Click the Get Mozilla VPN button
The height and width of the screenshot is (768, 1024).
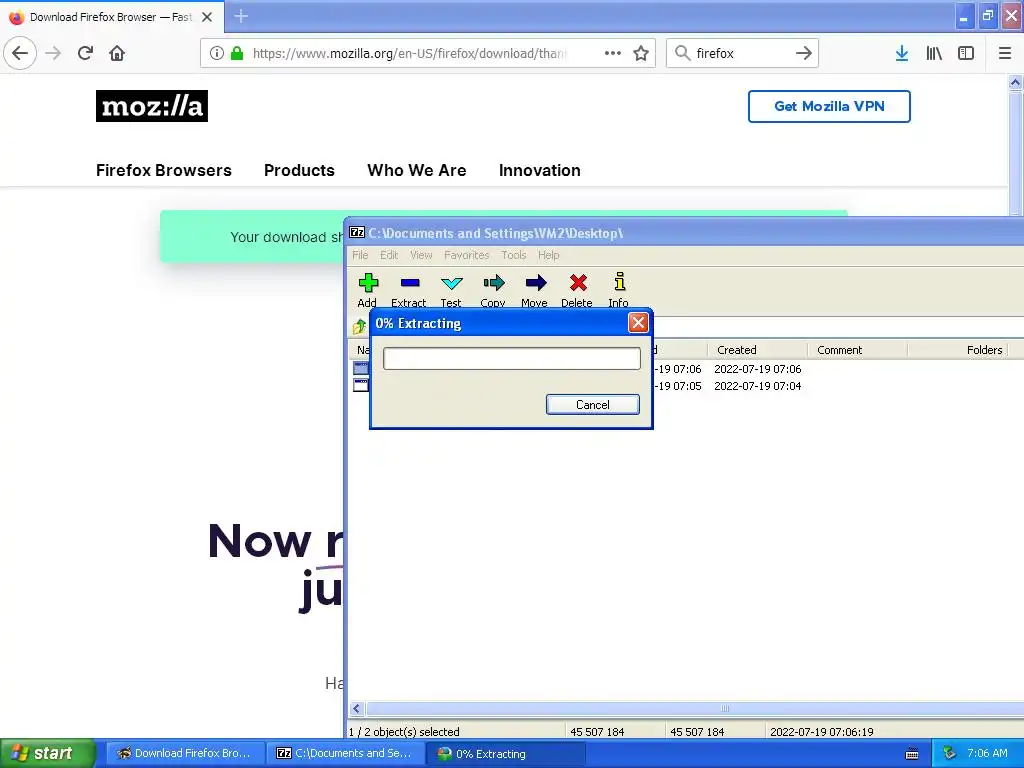point(829,106)
